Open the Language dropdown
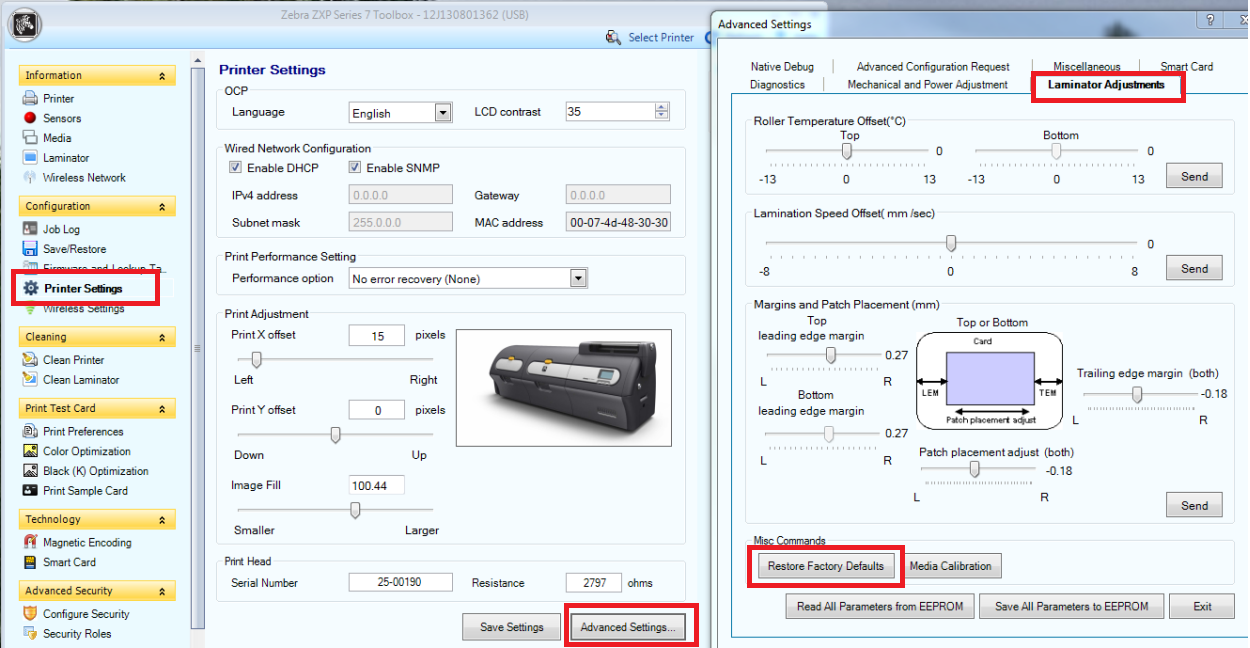1250x648 pixels. 443,113
